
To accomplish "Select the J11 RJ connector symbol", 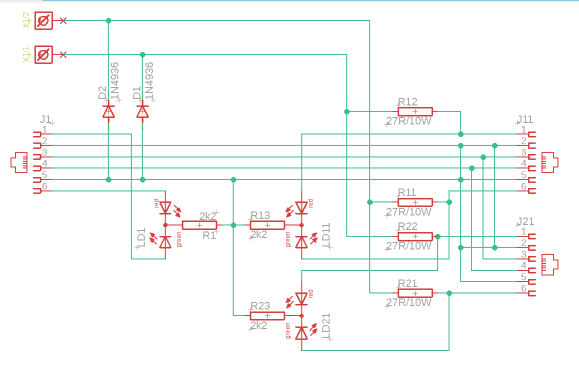I will click(549, 162).
